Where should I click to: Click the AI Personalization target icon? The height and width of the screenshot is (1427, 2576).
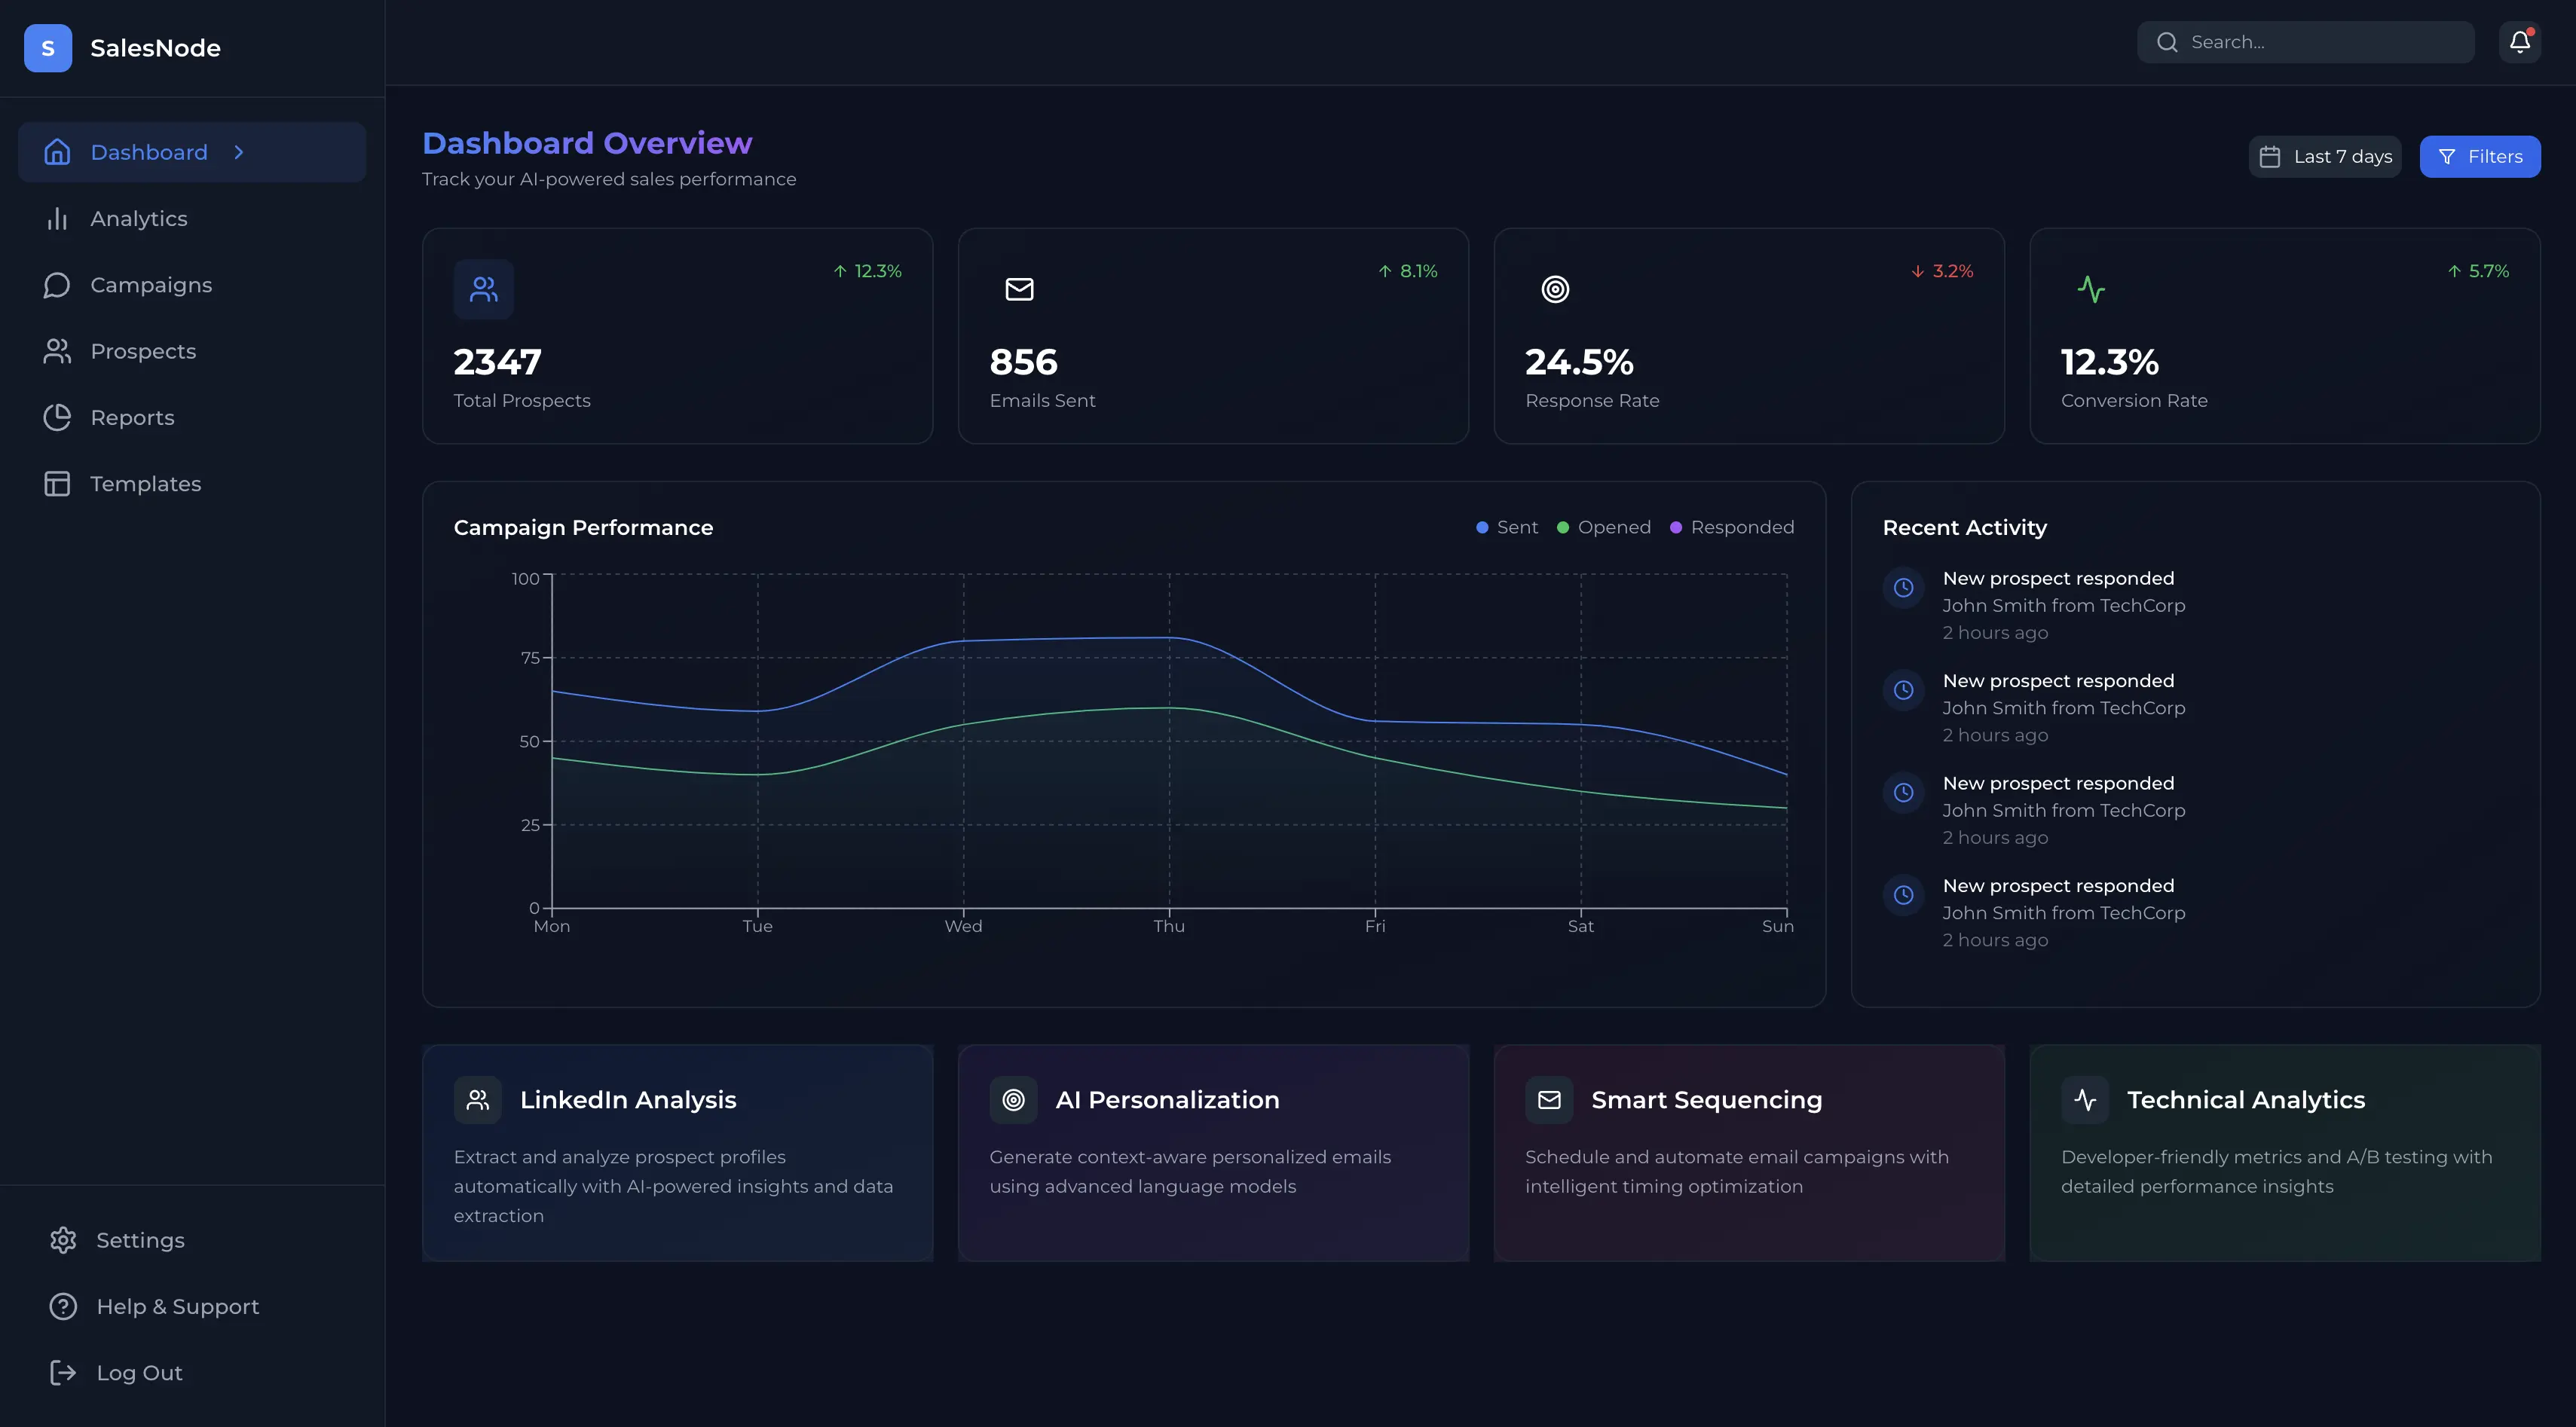[x=1014, y=1100]
